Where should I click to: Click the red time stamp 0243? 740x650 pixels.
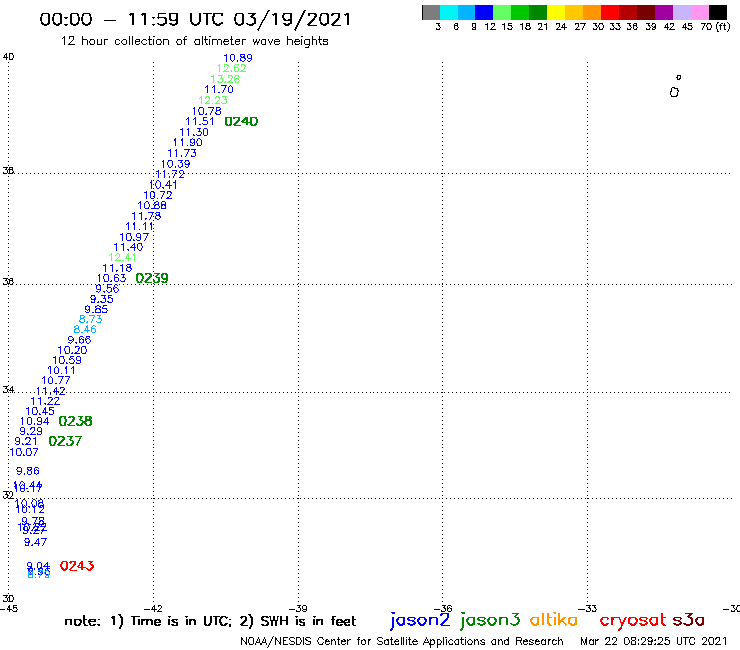click(x=77, y=566)
